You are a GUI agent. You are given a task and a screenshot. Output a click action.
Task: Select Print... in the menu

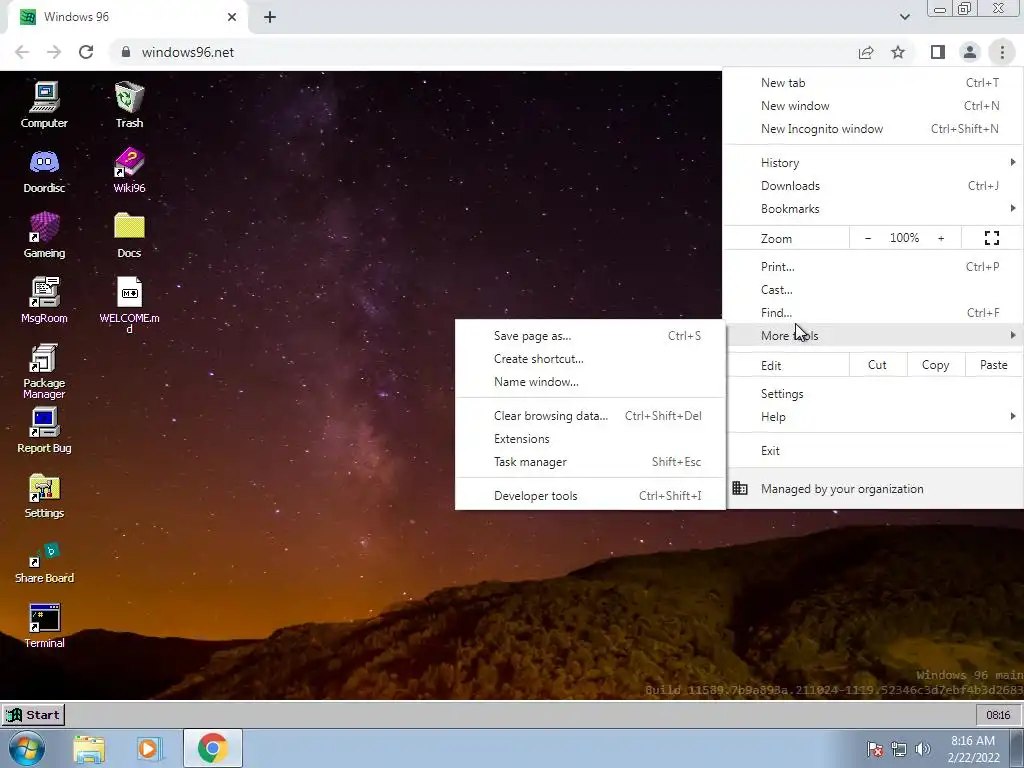(872, 266)
